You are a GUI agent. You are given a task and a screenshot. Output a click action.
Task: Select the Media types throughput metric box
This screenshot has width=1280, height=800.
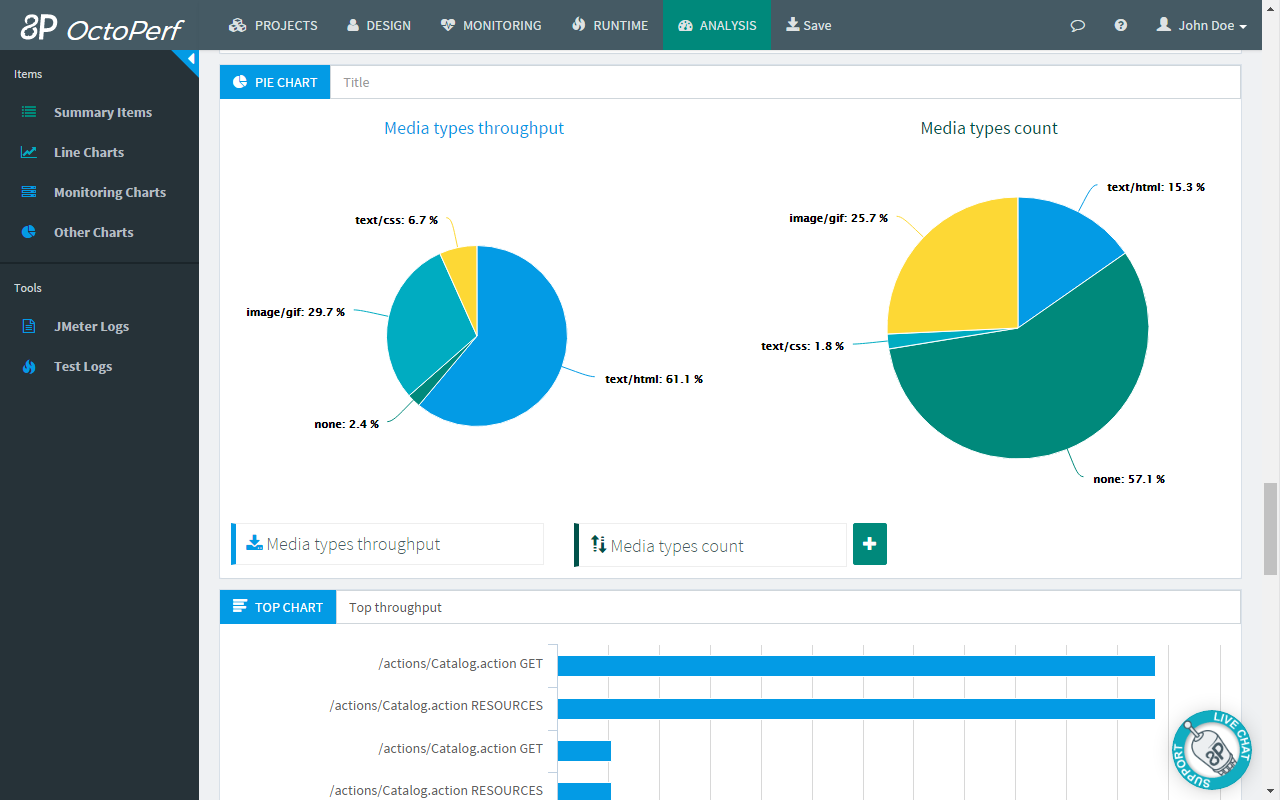pyautogui.click(x=388, y=544)
